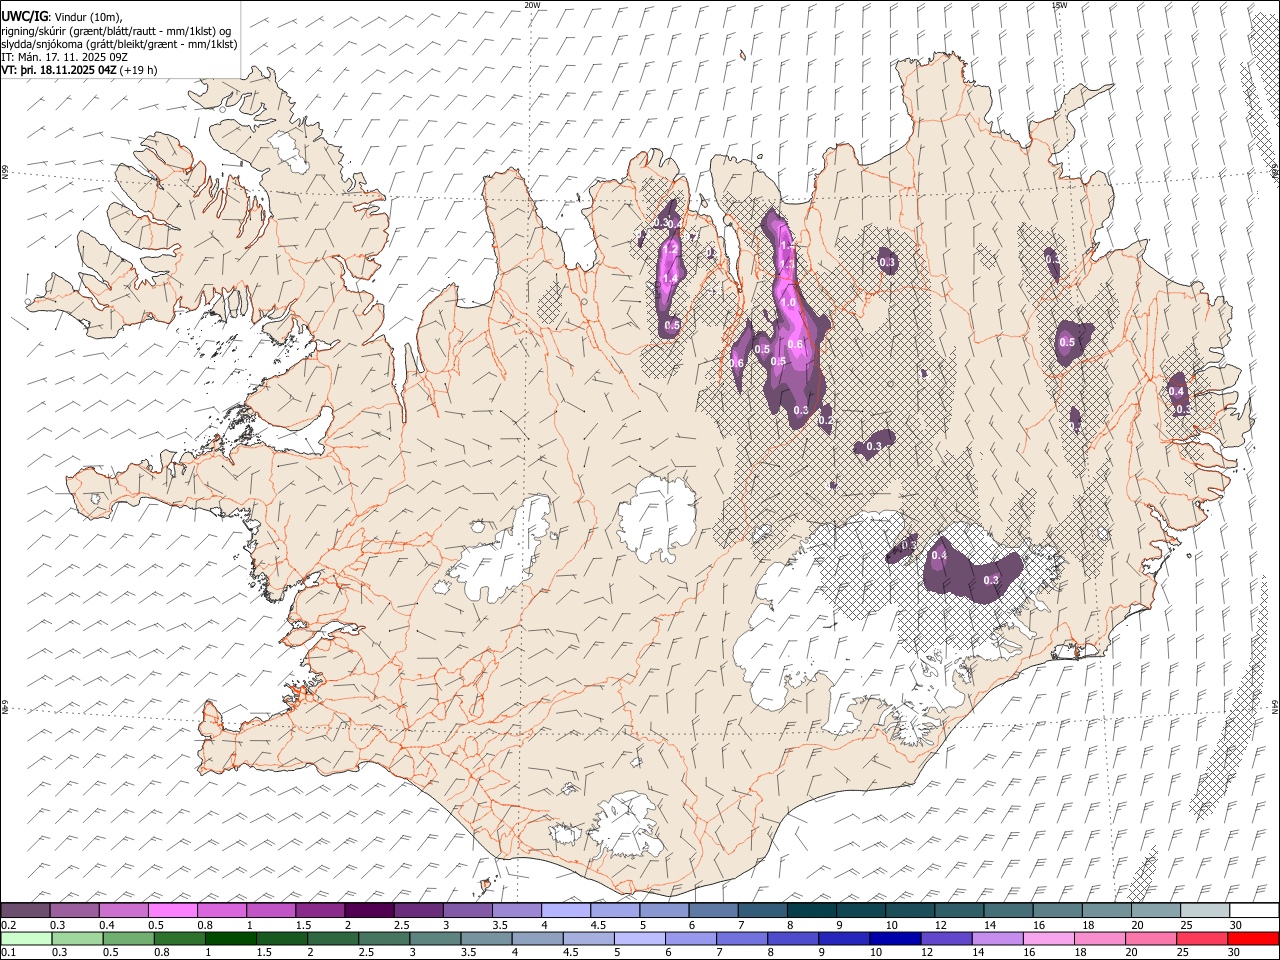
Task: Click the snowfall legend swatch starting at 16
Action: (x=1056, y=910)
